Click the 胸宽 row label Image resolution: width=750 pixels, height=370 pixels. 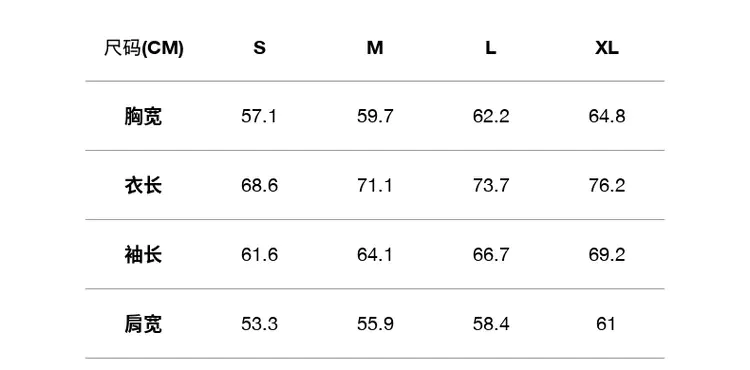143,116
